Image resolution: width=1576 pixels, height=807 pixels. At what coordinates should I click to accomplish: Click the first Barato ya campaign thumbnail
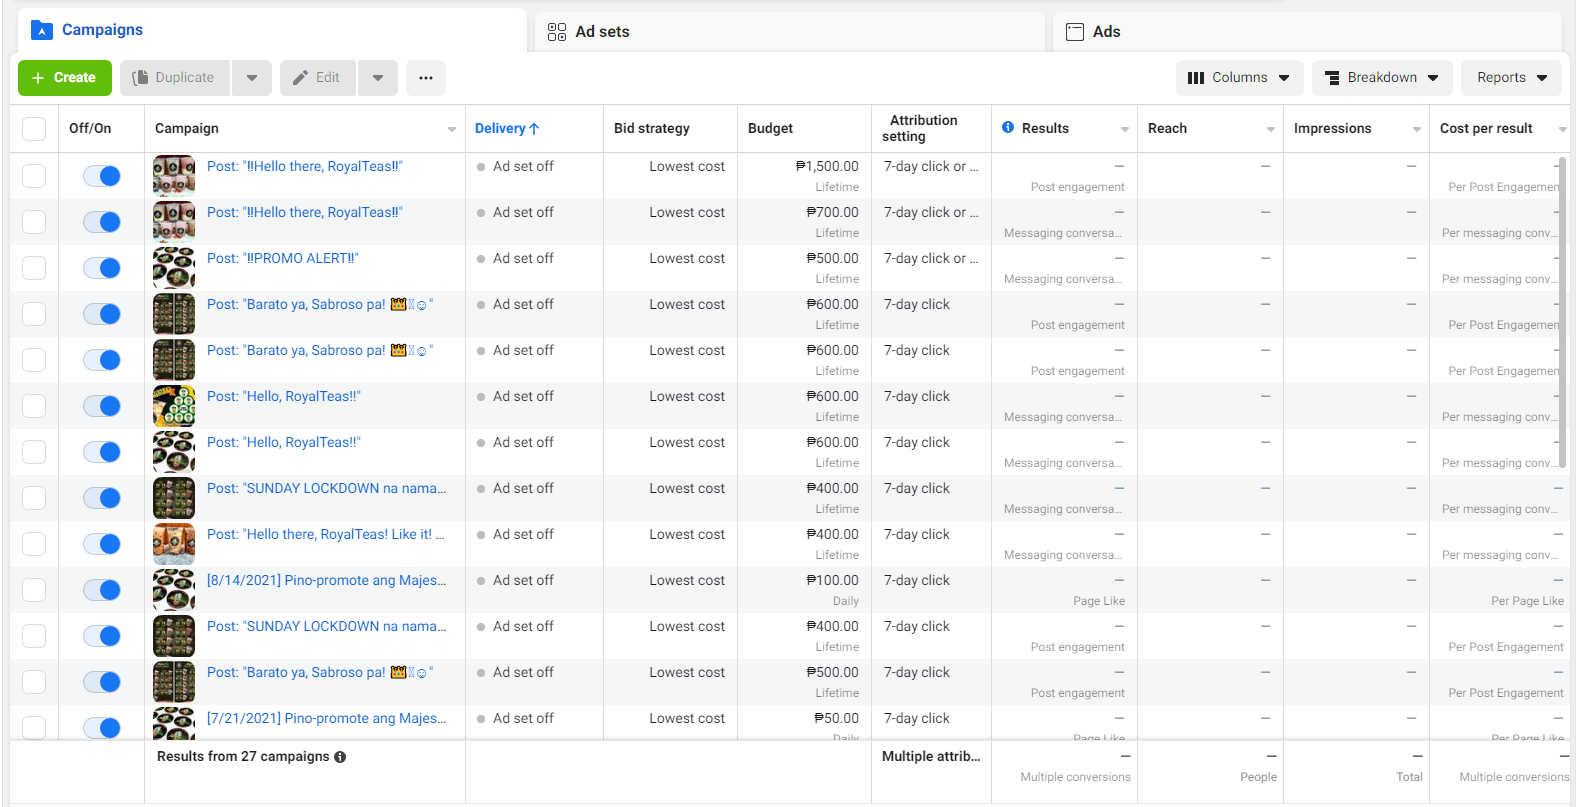tap(174, 314)
